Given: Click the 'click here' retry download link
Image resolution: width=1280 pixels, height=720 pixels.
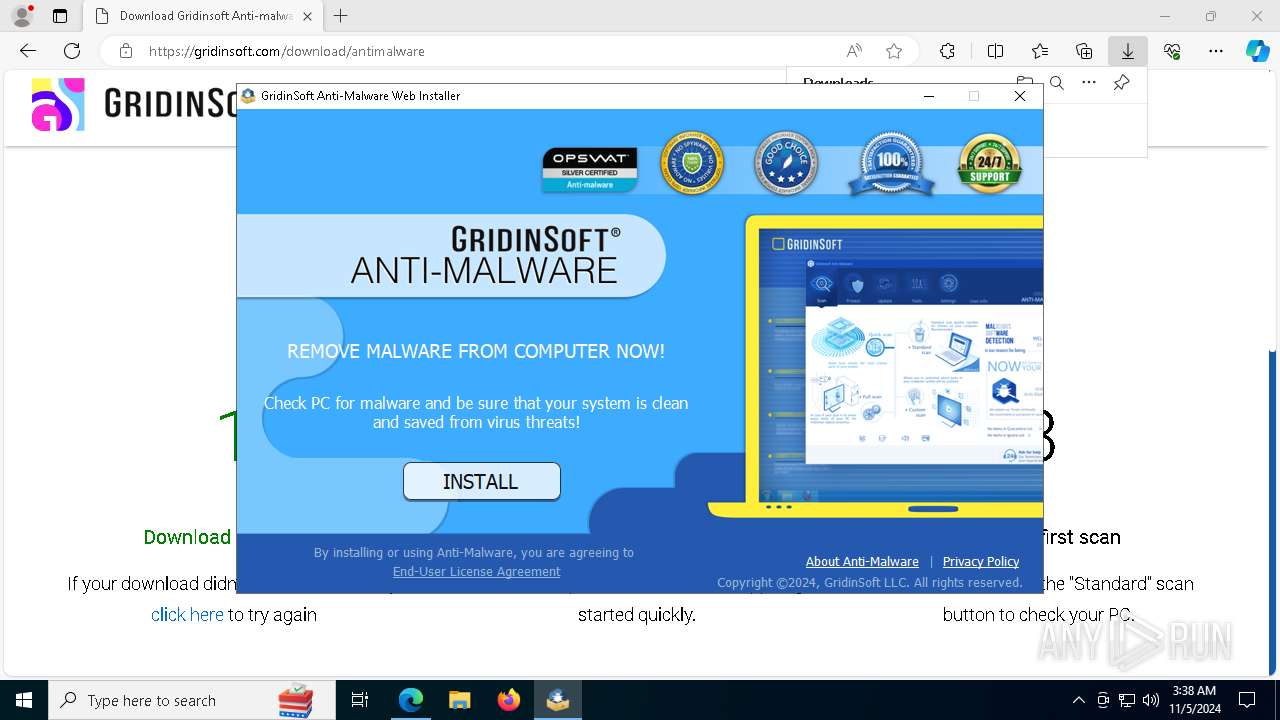Looking at the screenshot, I should click(x=187, y=614).
